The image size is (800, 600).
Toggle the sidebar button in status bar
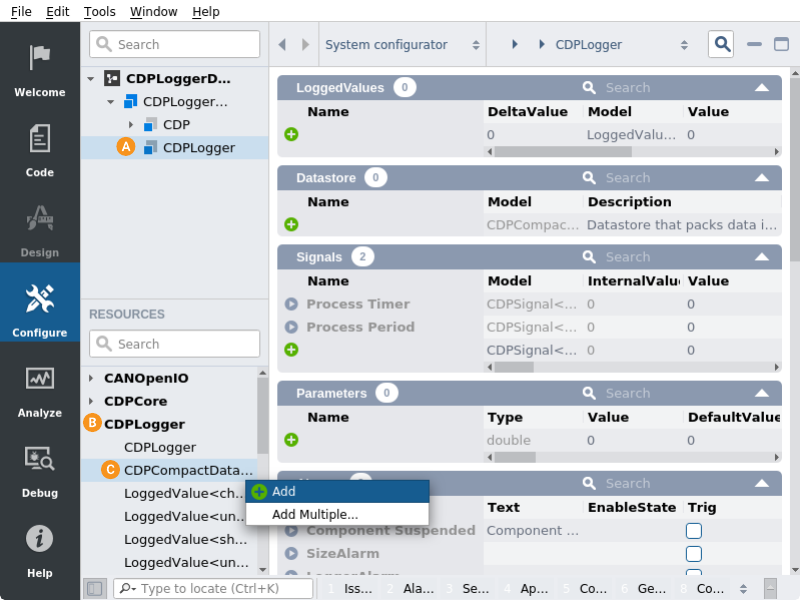[94, 589]
